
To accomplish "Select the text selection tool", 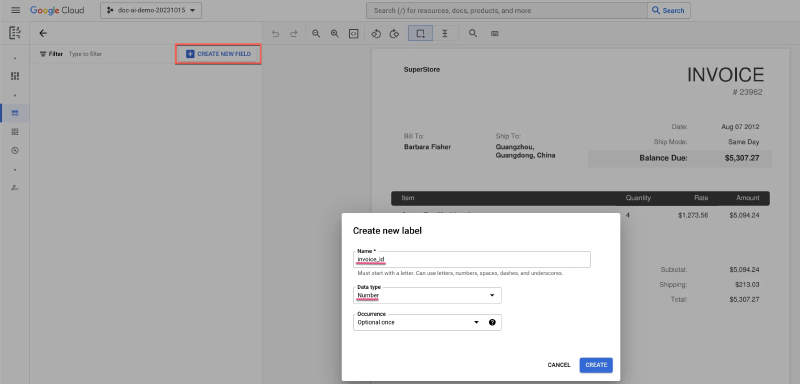I will (x=445, y=34).
